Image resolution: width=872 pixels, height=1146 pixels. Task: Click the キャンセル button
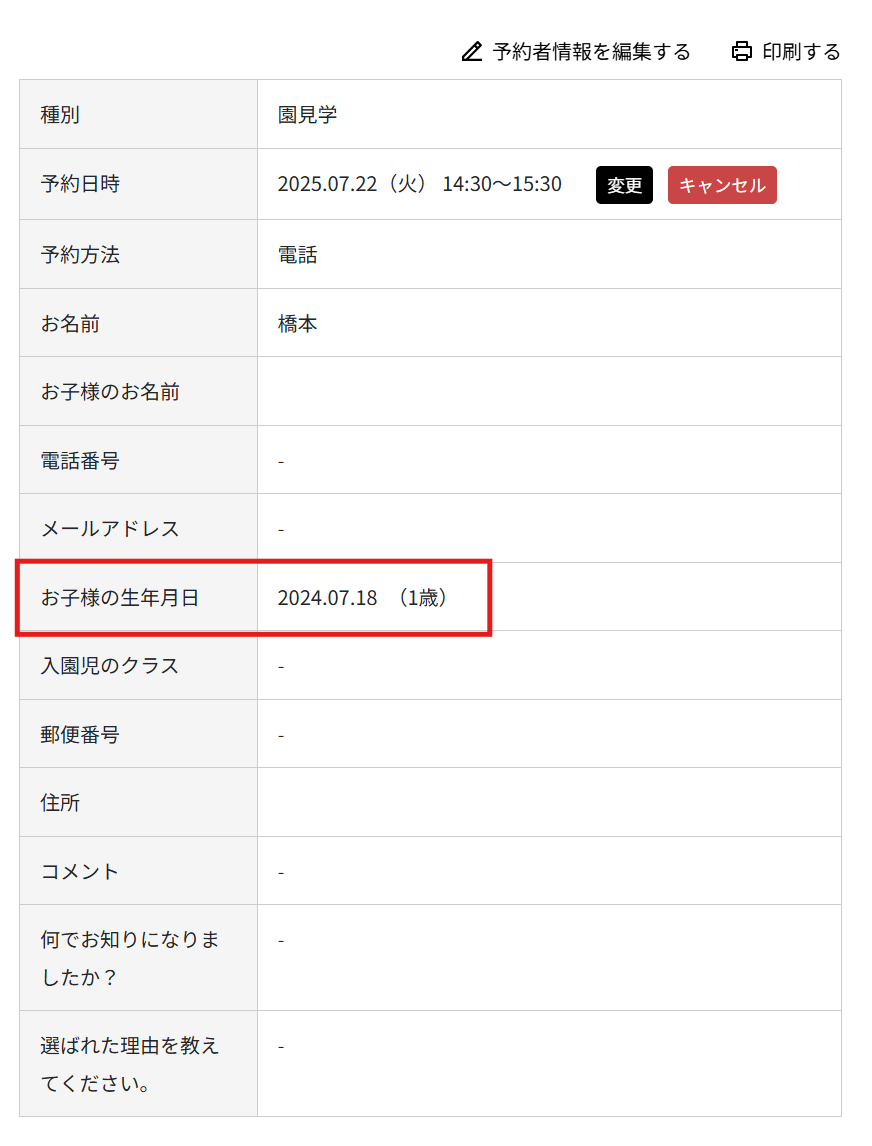(722, 185)
